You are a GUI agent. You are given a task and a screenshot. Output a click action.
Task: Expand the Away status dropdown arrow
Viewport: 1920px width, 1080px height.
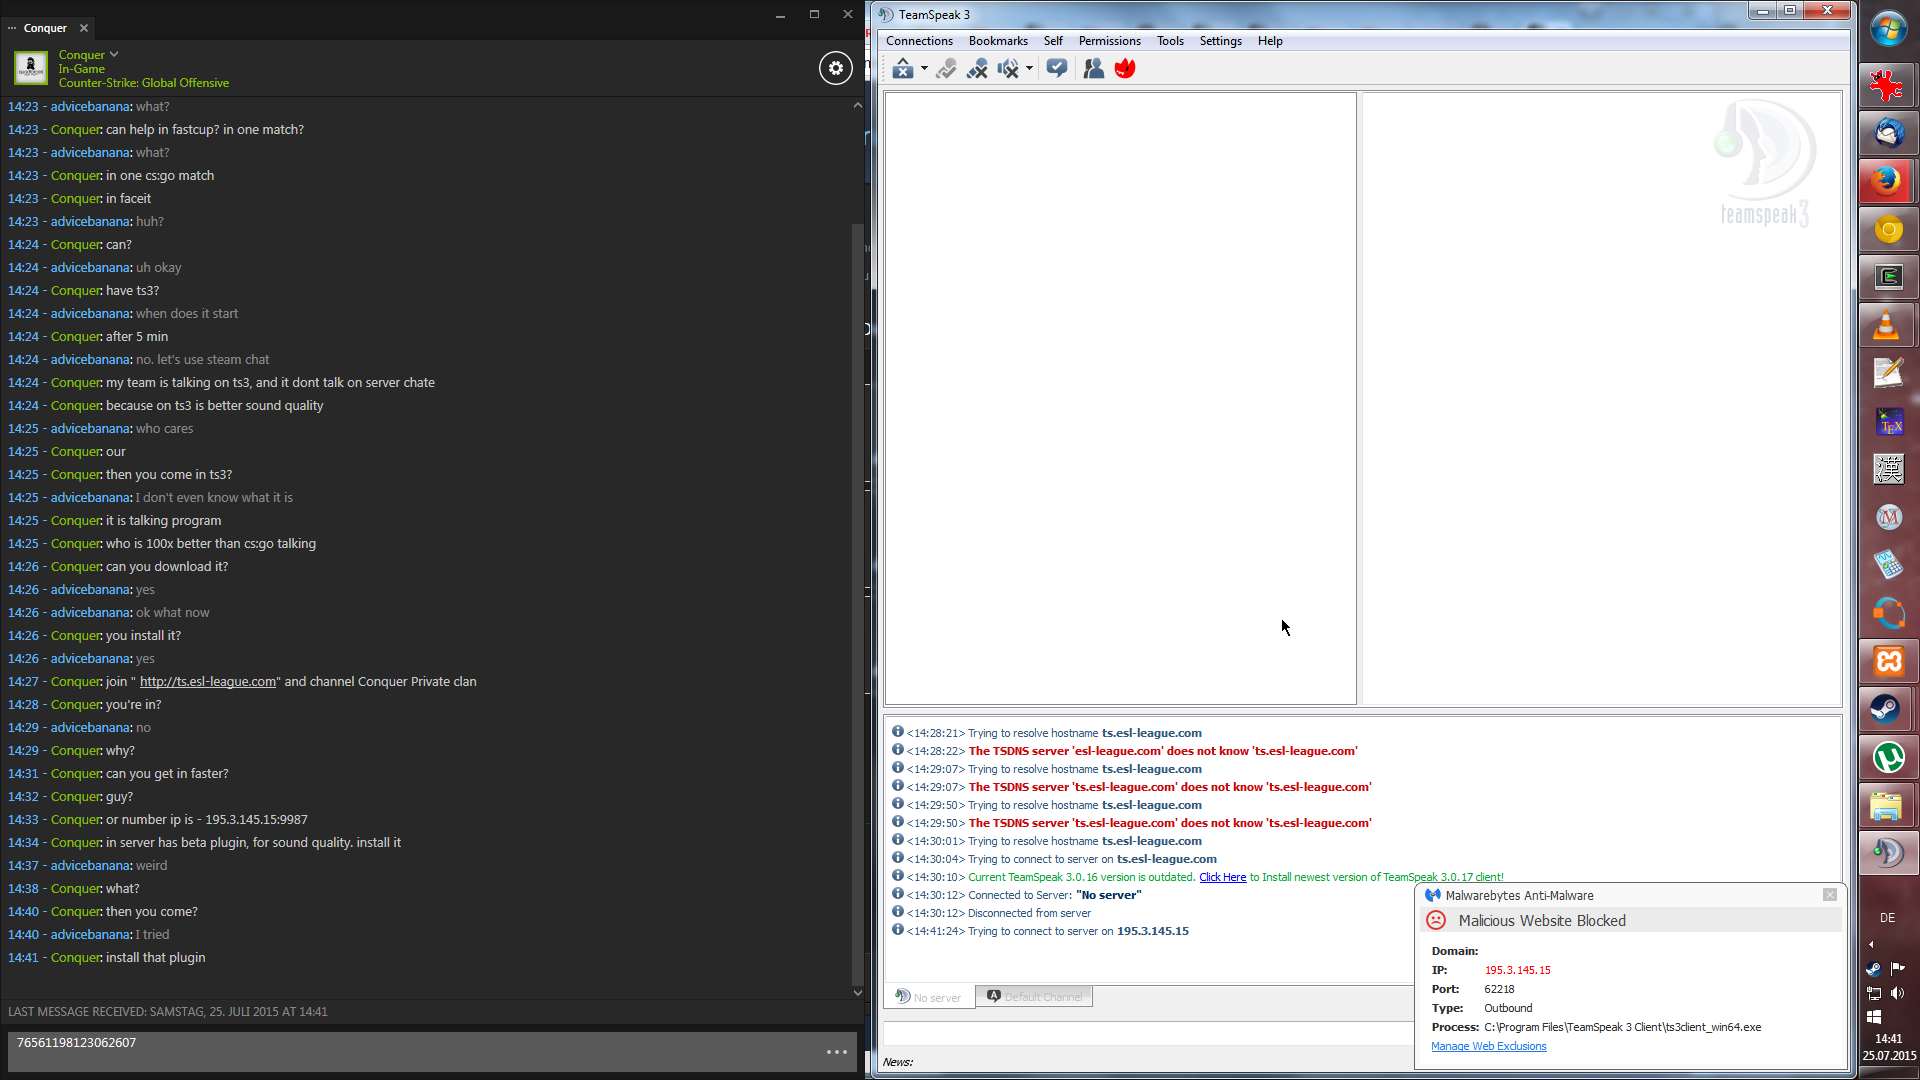924,69
